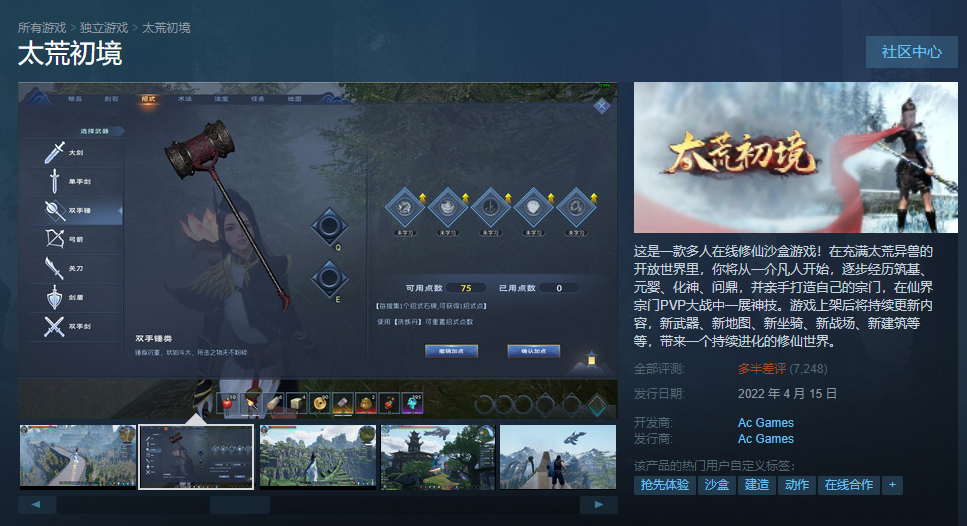Screen dimensions: 967x526
Task: Click the thumbnail strip scrollbar handle
Action: click(240, 504)
